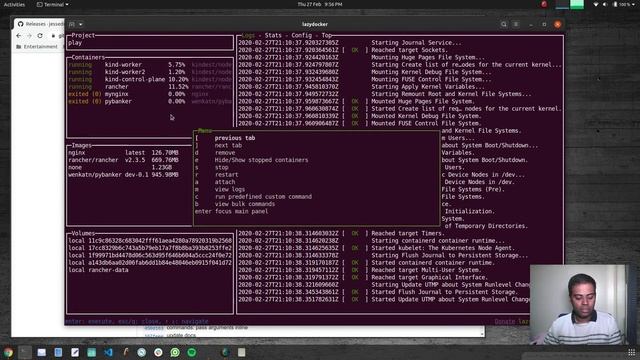Screen dimensions: 640x360
Task: Open the mail app in the dock
Action: pos(42,352)
